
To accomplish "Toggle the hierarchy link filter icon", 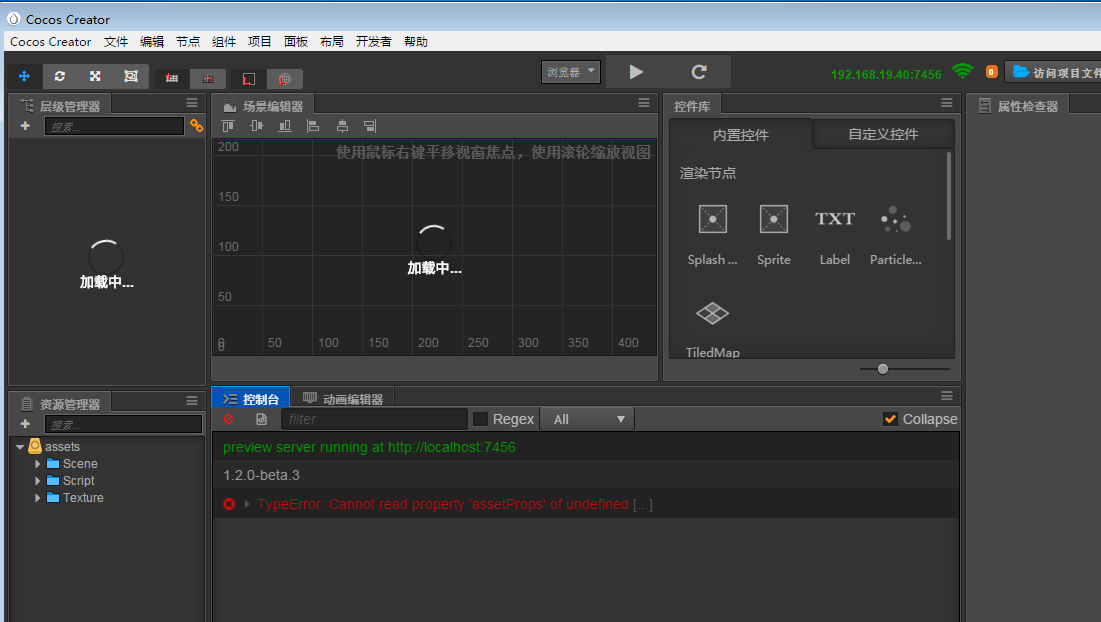I will point(197,126).
